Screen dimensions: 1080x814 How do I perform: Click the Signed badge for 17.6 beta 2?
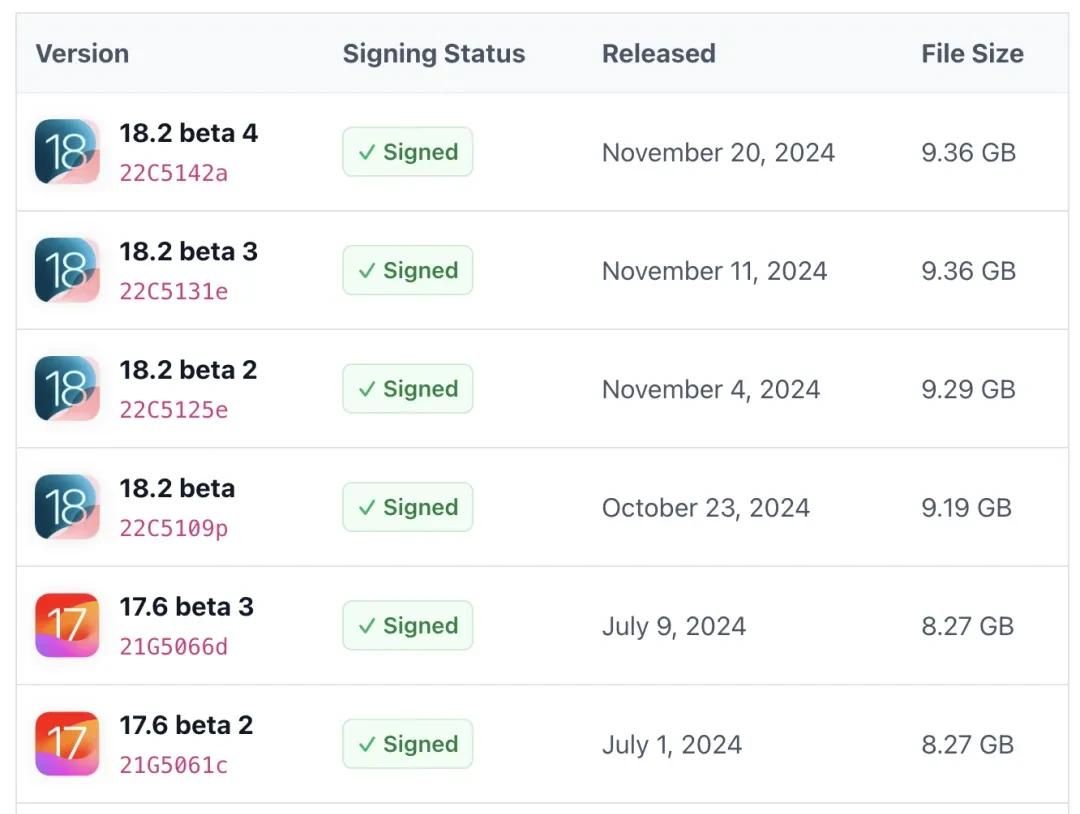(407, 744)
